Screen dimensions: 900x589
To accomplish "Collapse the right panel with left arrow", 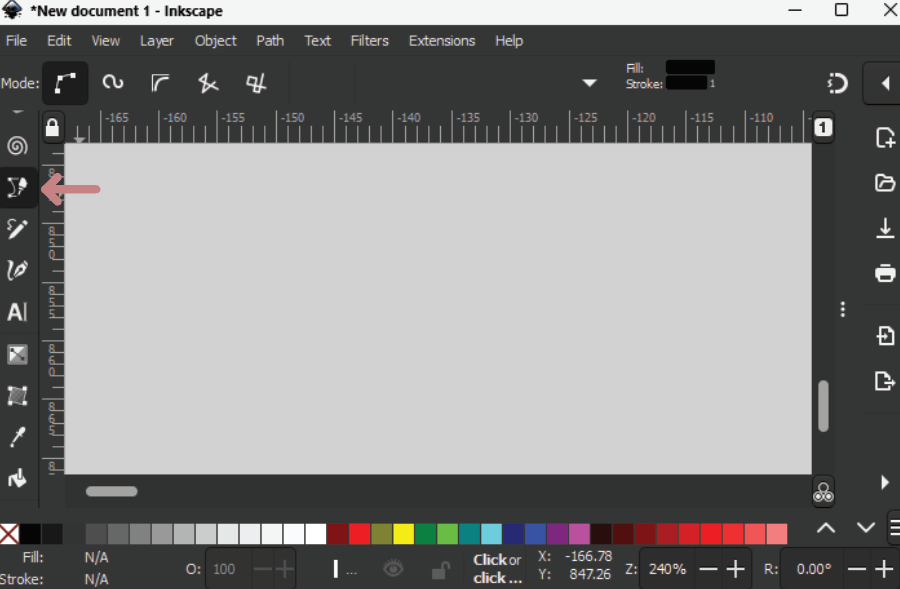I will pos(885,84).
